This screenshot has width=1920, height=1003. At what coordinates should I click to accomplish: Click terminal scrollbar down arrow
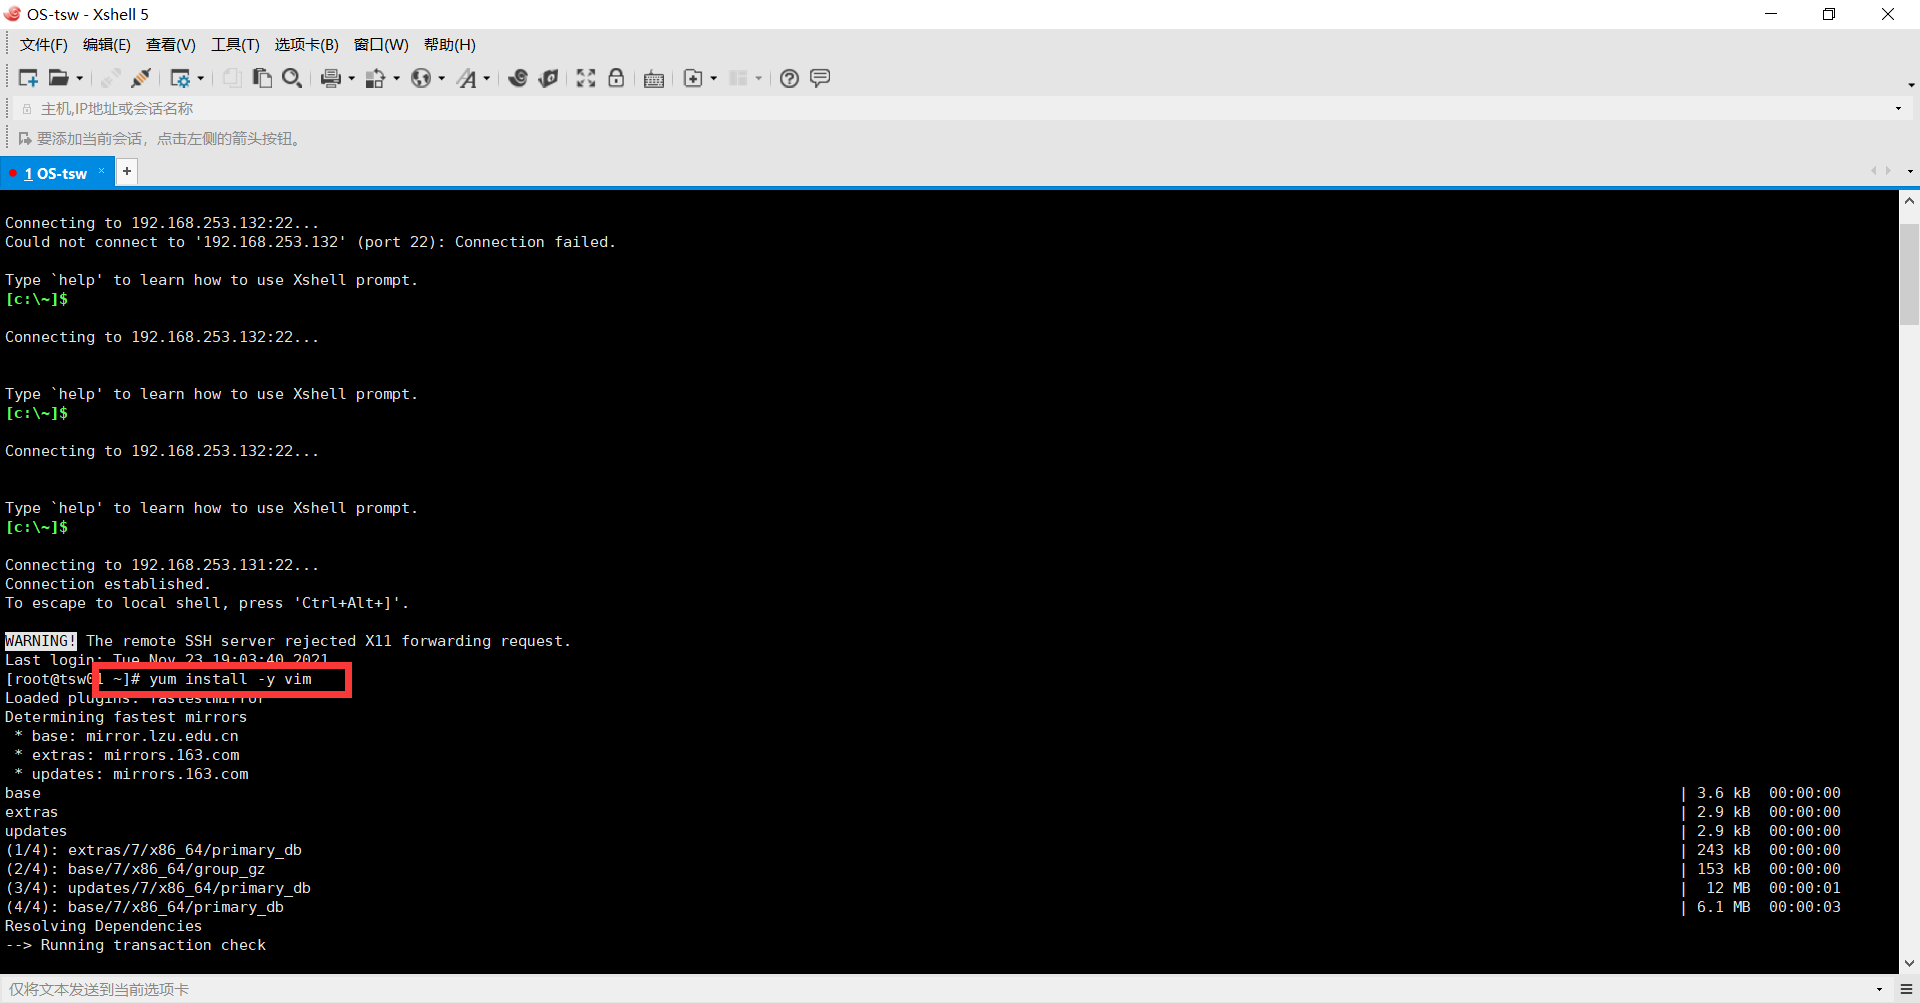click(x=1909, y=963)
